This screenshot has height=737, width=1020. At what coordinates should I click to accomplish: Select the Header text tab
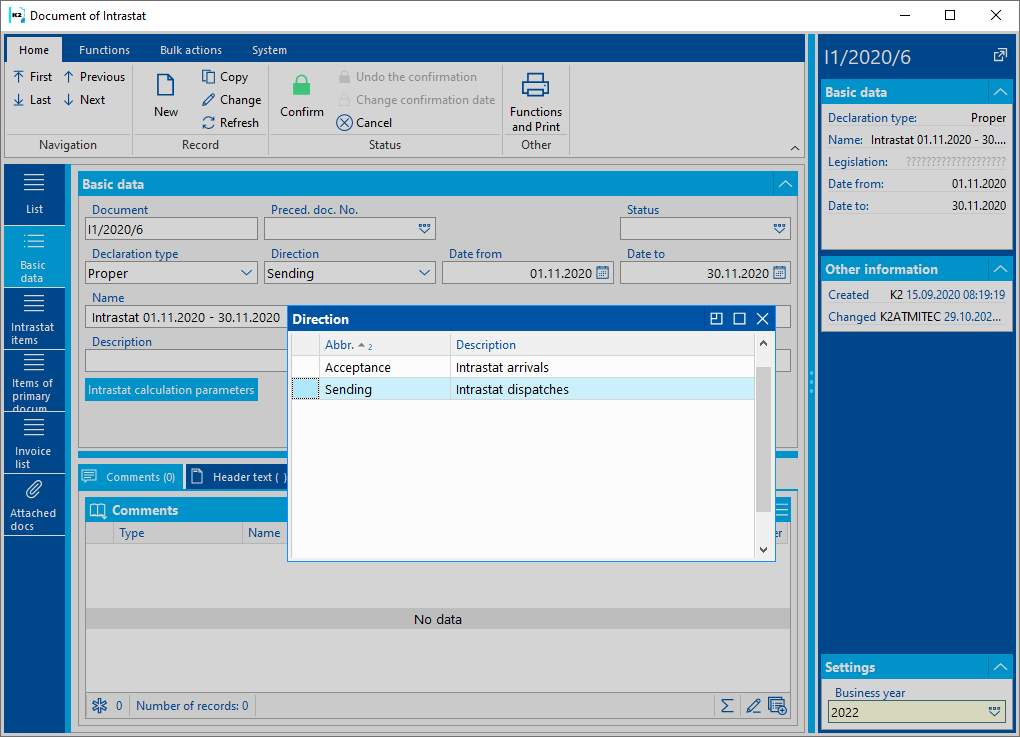[x=237, y=477]
